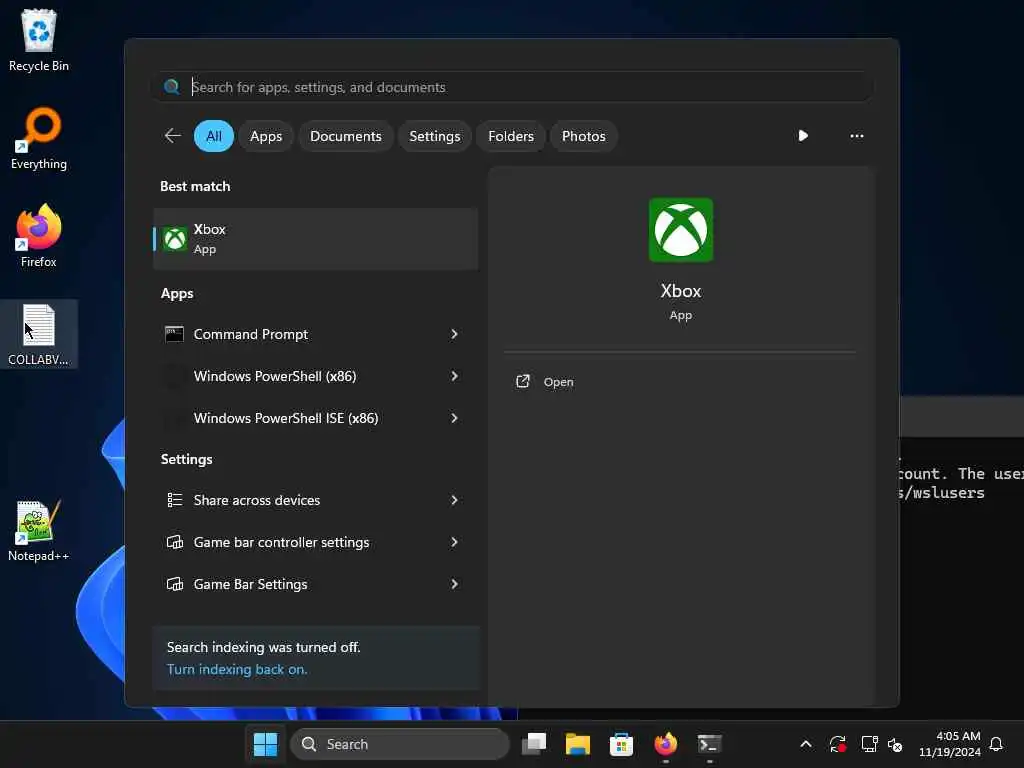Expand Game Bar Settings chevron
Screen dimensions: 1024x768
454,584
